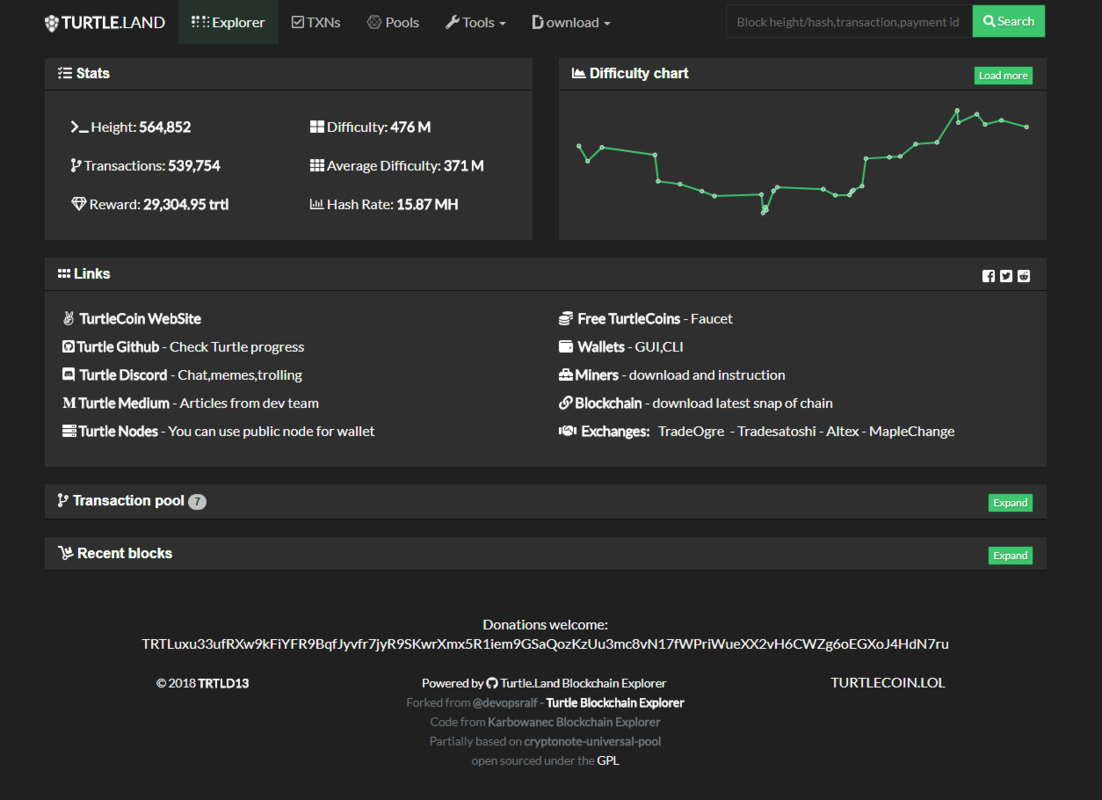Viewport: 1102px width, 800px height.
Task: Open the Reddit icon in Links header
Action: click(x=1023, y=276)
